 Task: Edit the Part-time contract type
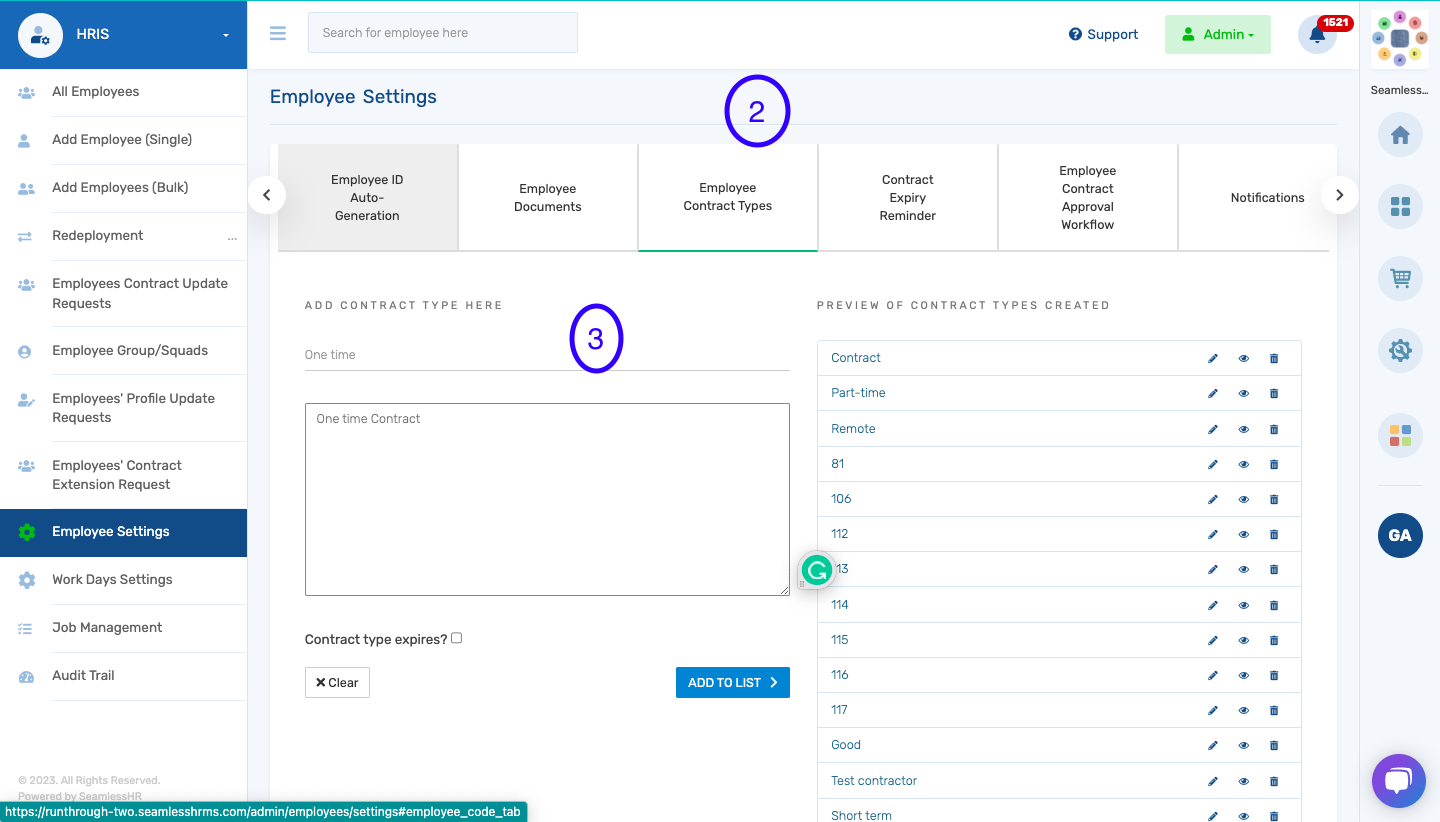click(x=1212, y=393)
